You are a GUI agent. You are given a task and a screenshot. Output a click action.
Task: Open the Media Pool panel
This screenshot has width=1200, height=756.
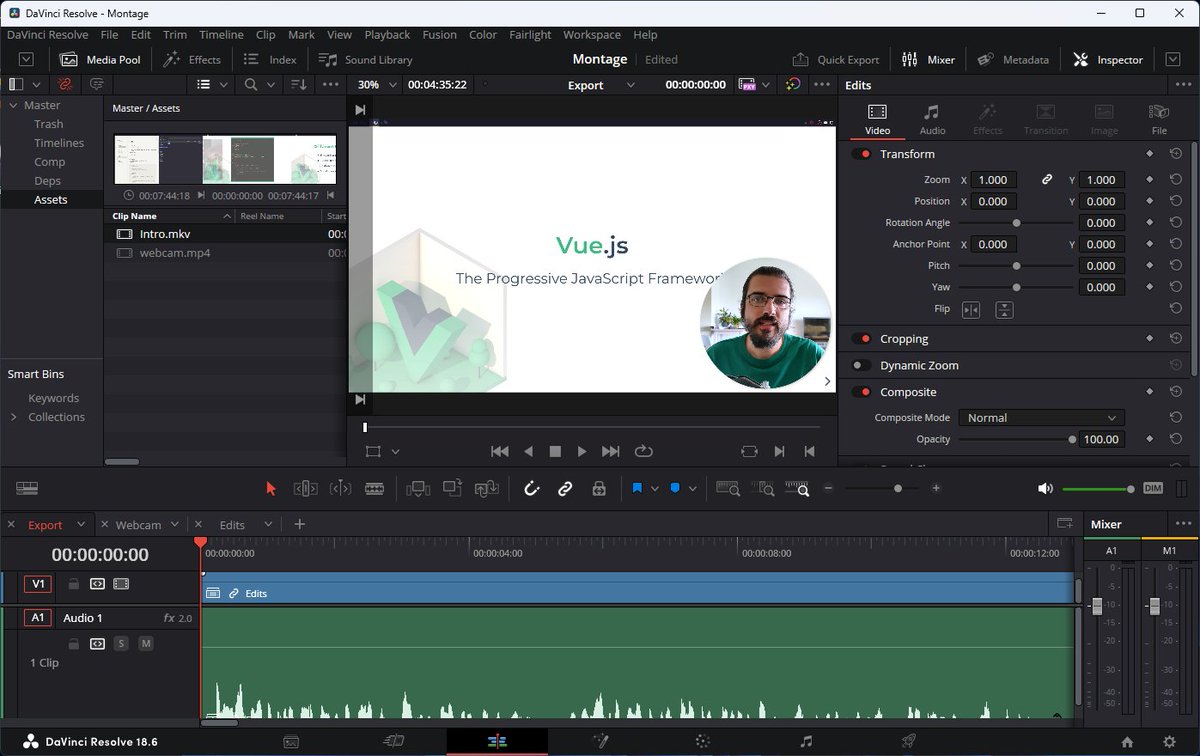tap(99, 59)
